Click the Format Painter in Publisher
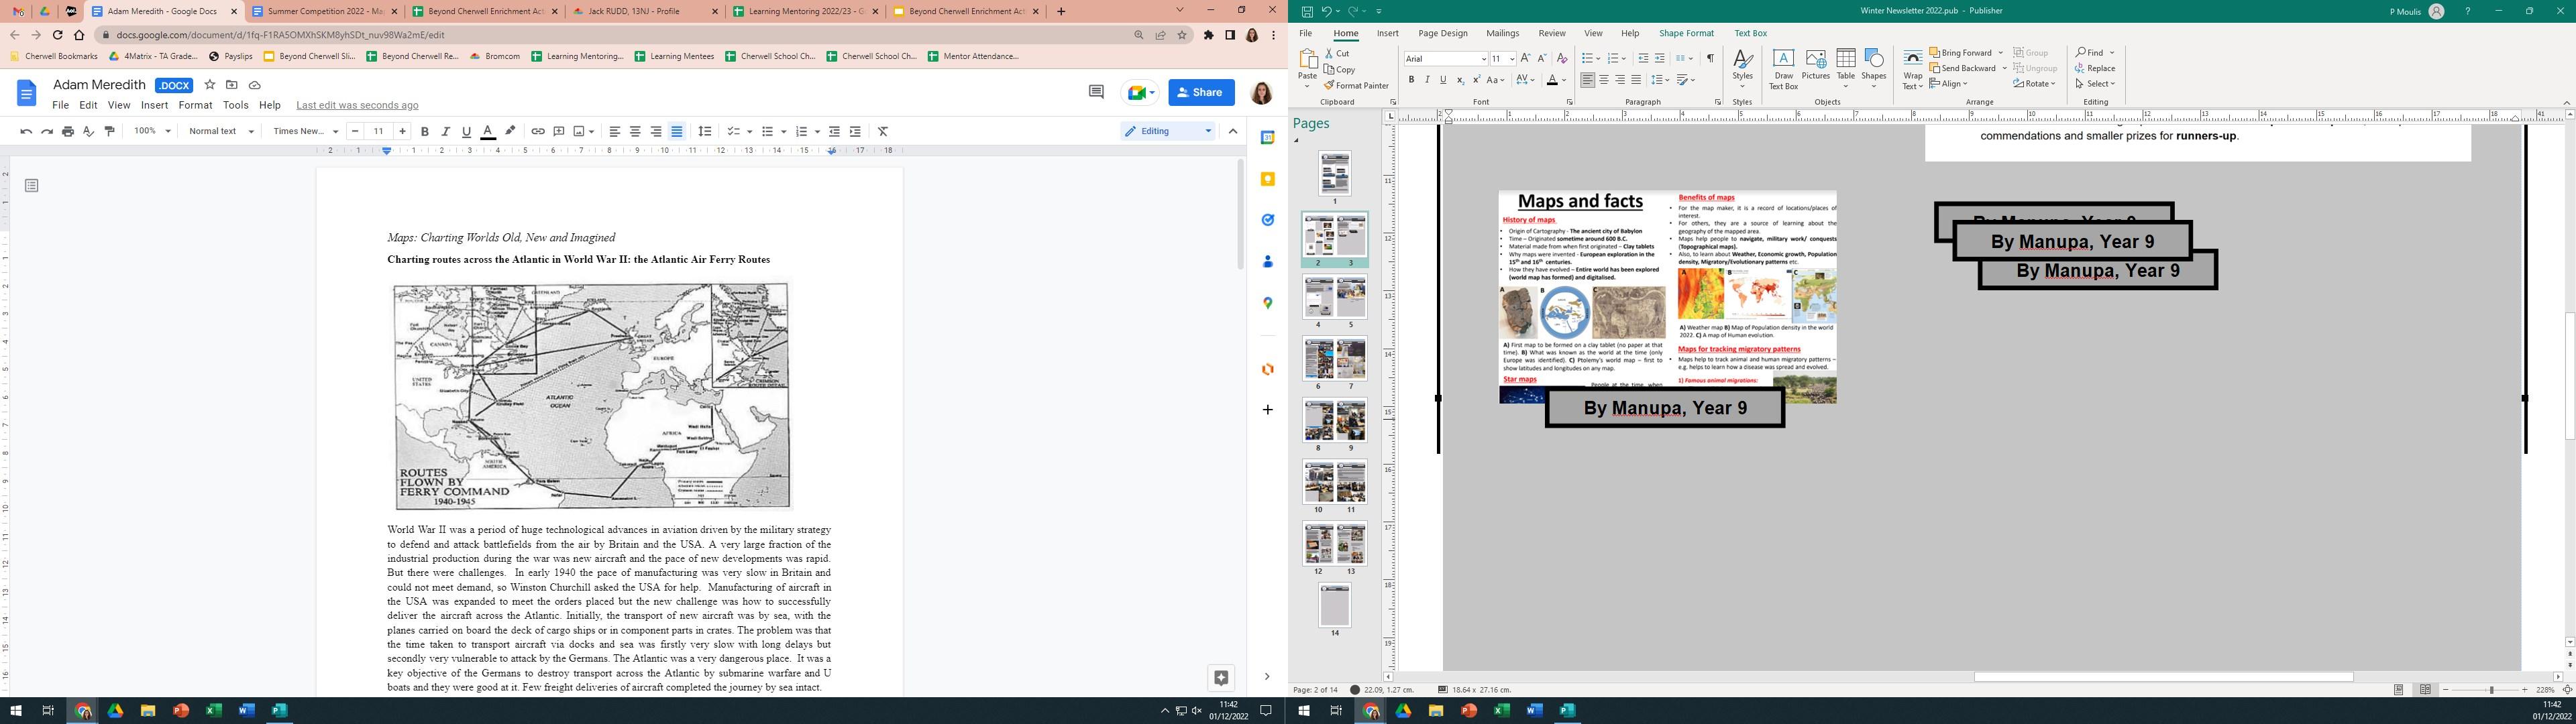The image size is (2576, 724). pyautogui.click(x=1355, y=86)
